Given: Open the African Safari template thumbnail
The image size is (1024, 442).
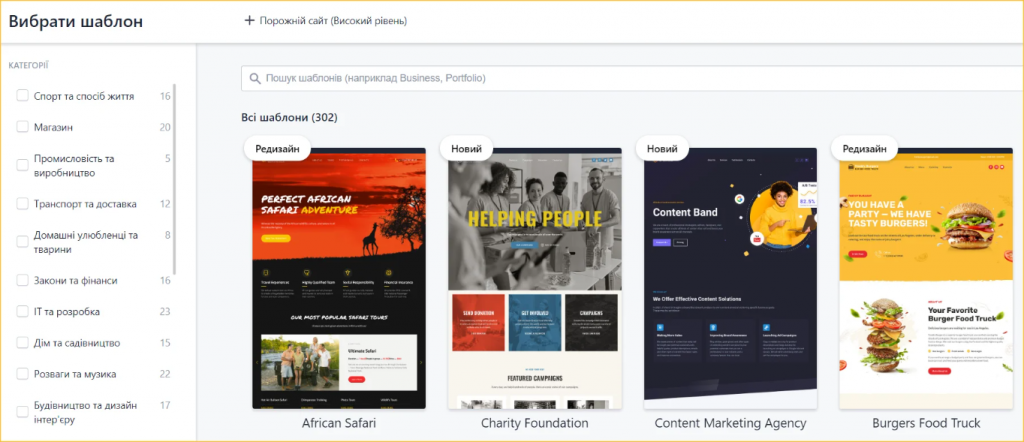Looking at the screenshot, I should 339,279.
